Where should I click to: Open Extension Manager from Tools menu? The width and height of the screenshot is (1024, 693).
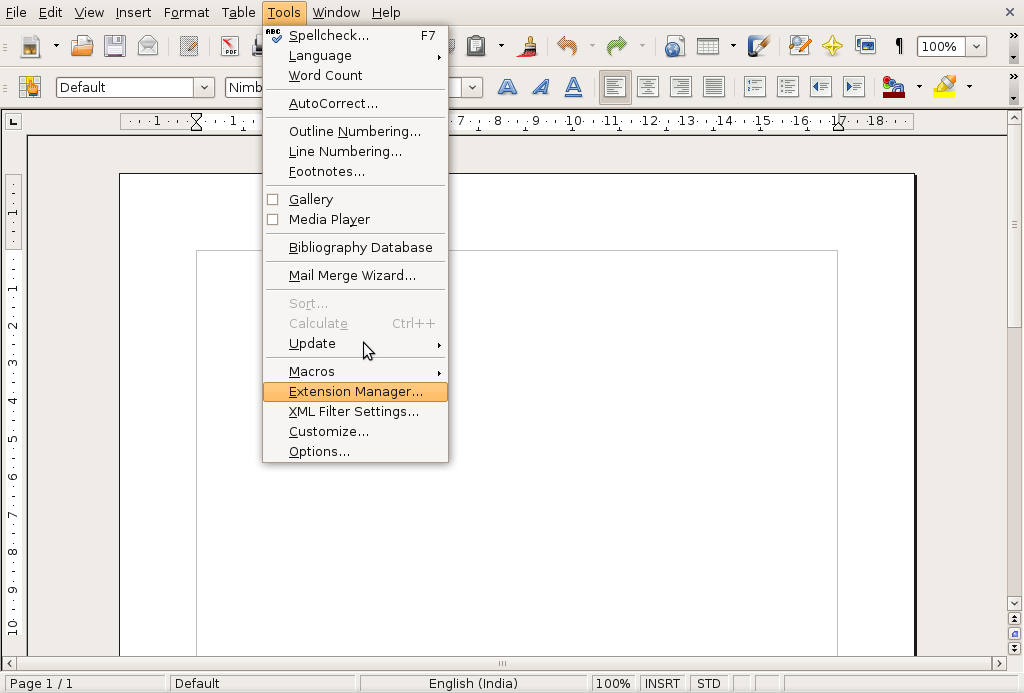tap(355, 392)
